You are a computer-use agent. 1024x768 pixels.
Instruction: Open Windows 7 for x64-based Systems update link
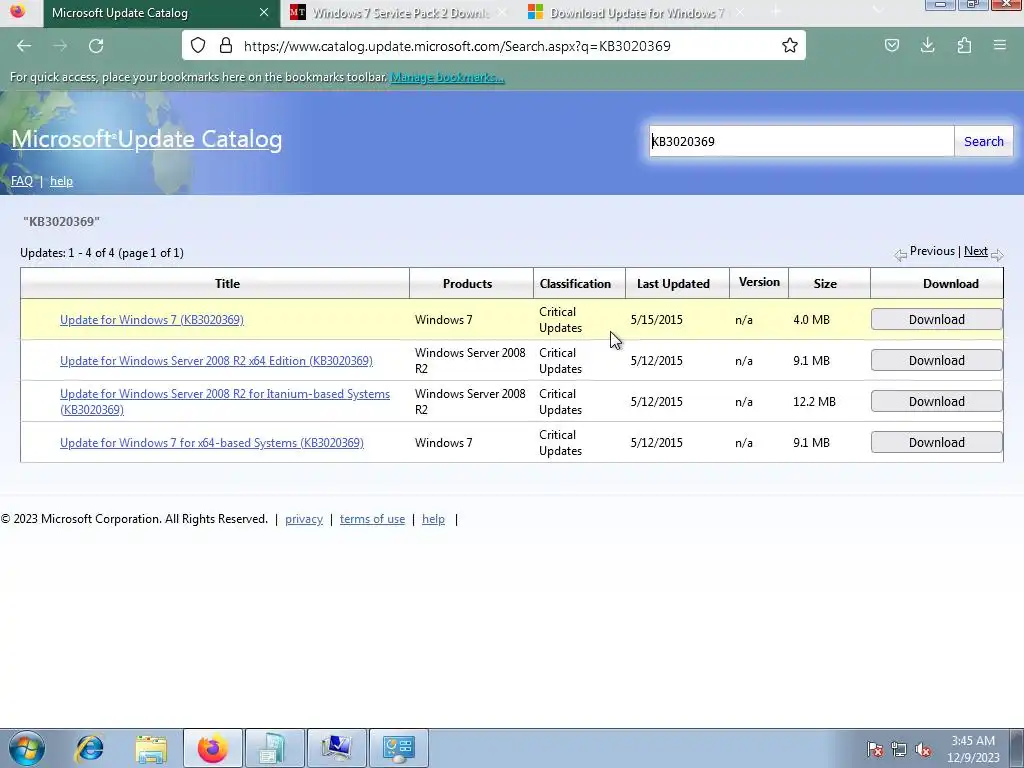click(212, 443)
